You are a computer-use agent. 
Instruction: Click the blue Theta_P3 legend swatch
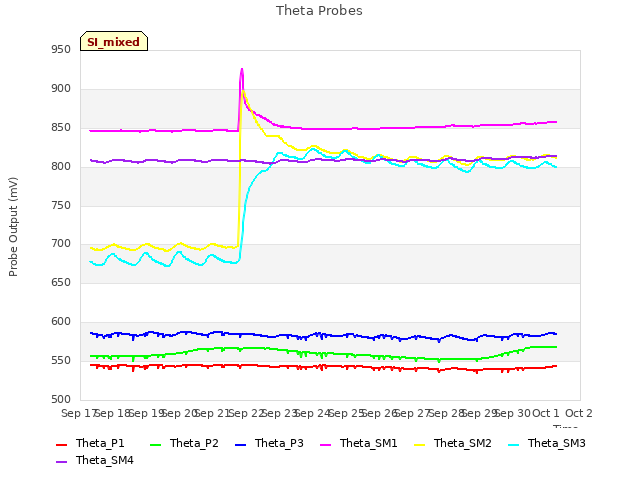pyautogui.click(x=240, y=444)
